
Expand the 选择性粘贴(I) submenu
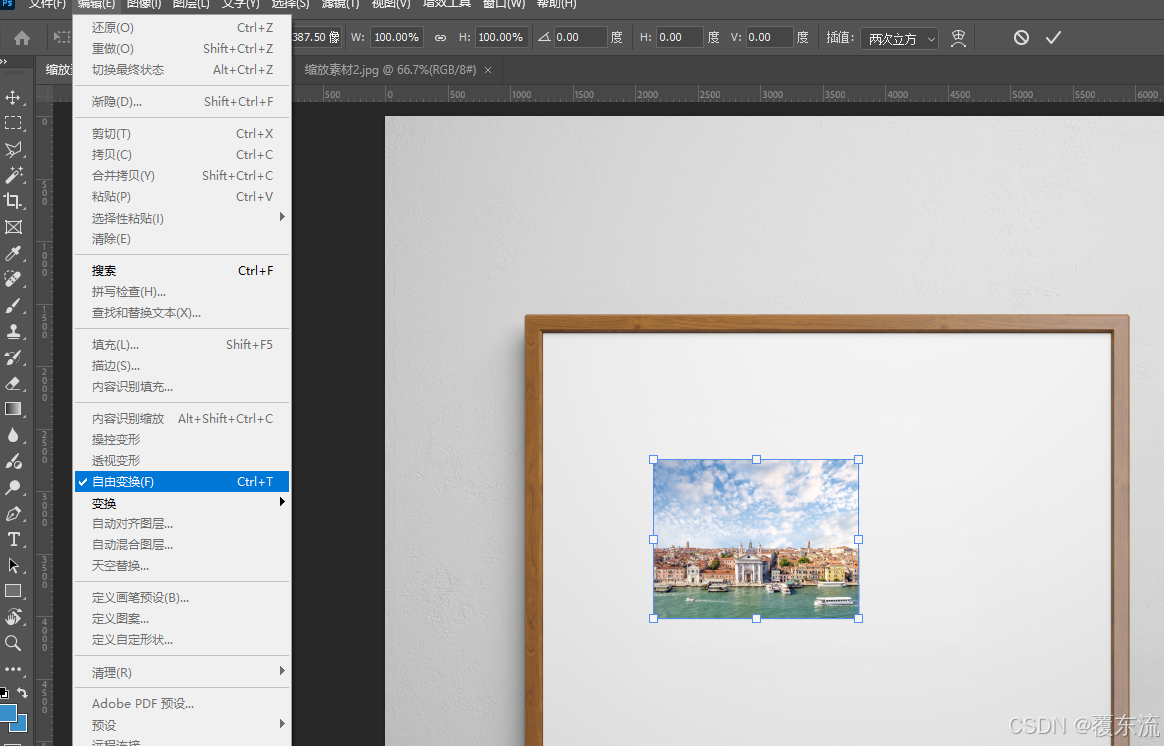point(182,218)
